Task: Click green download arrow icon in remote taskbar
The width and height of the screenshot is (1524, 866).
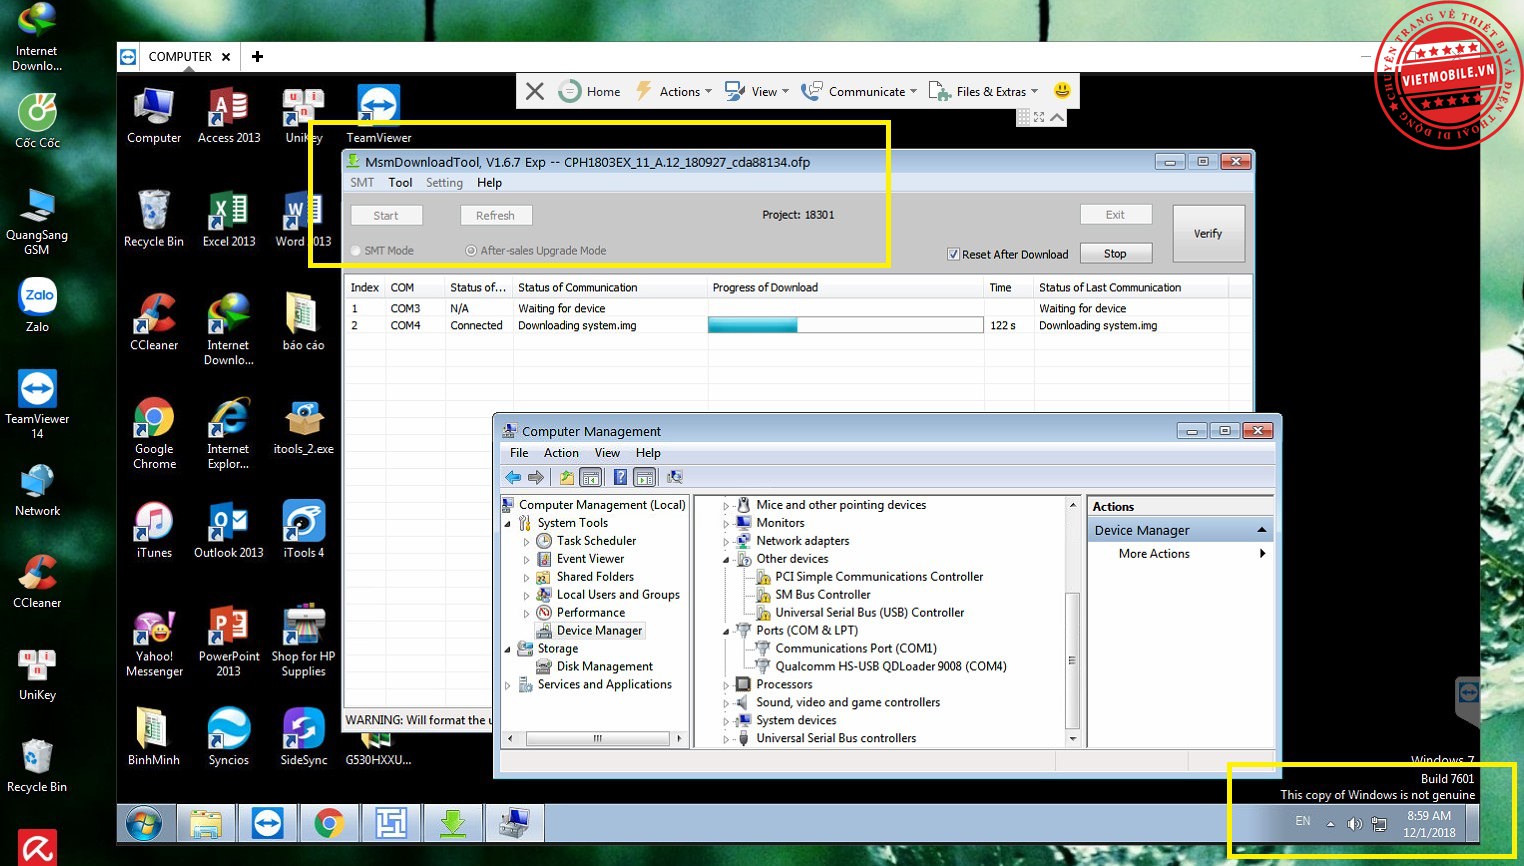Action: tap(452, 823)
